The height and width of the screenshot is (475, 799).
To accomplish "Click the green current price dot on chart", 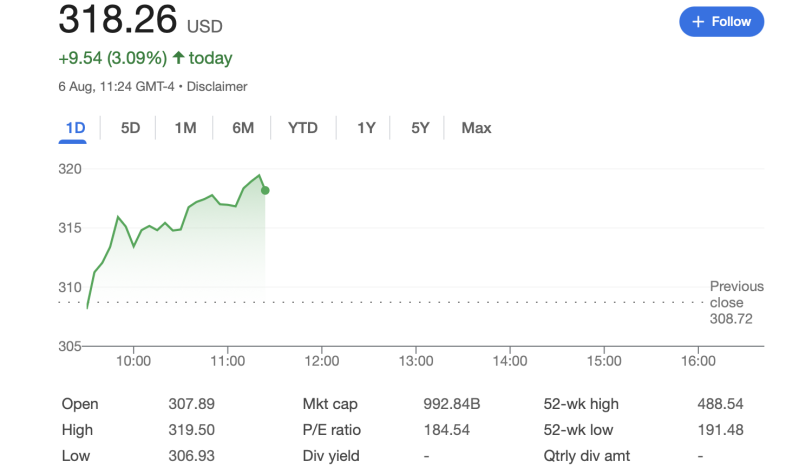I will click(265, 190).
